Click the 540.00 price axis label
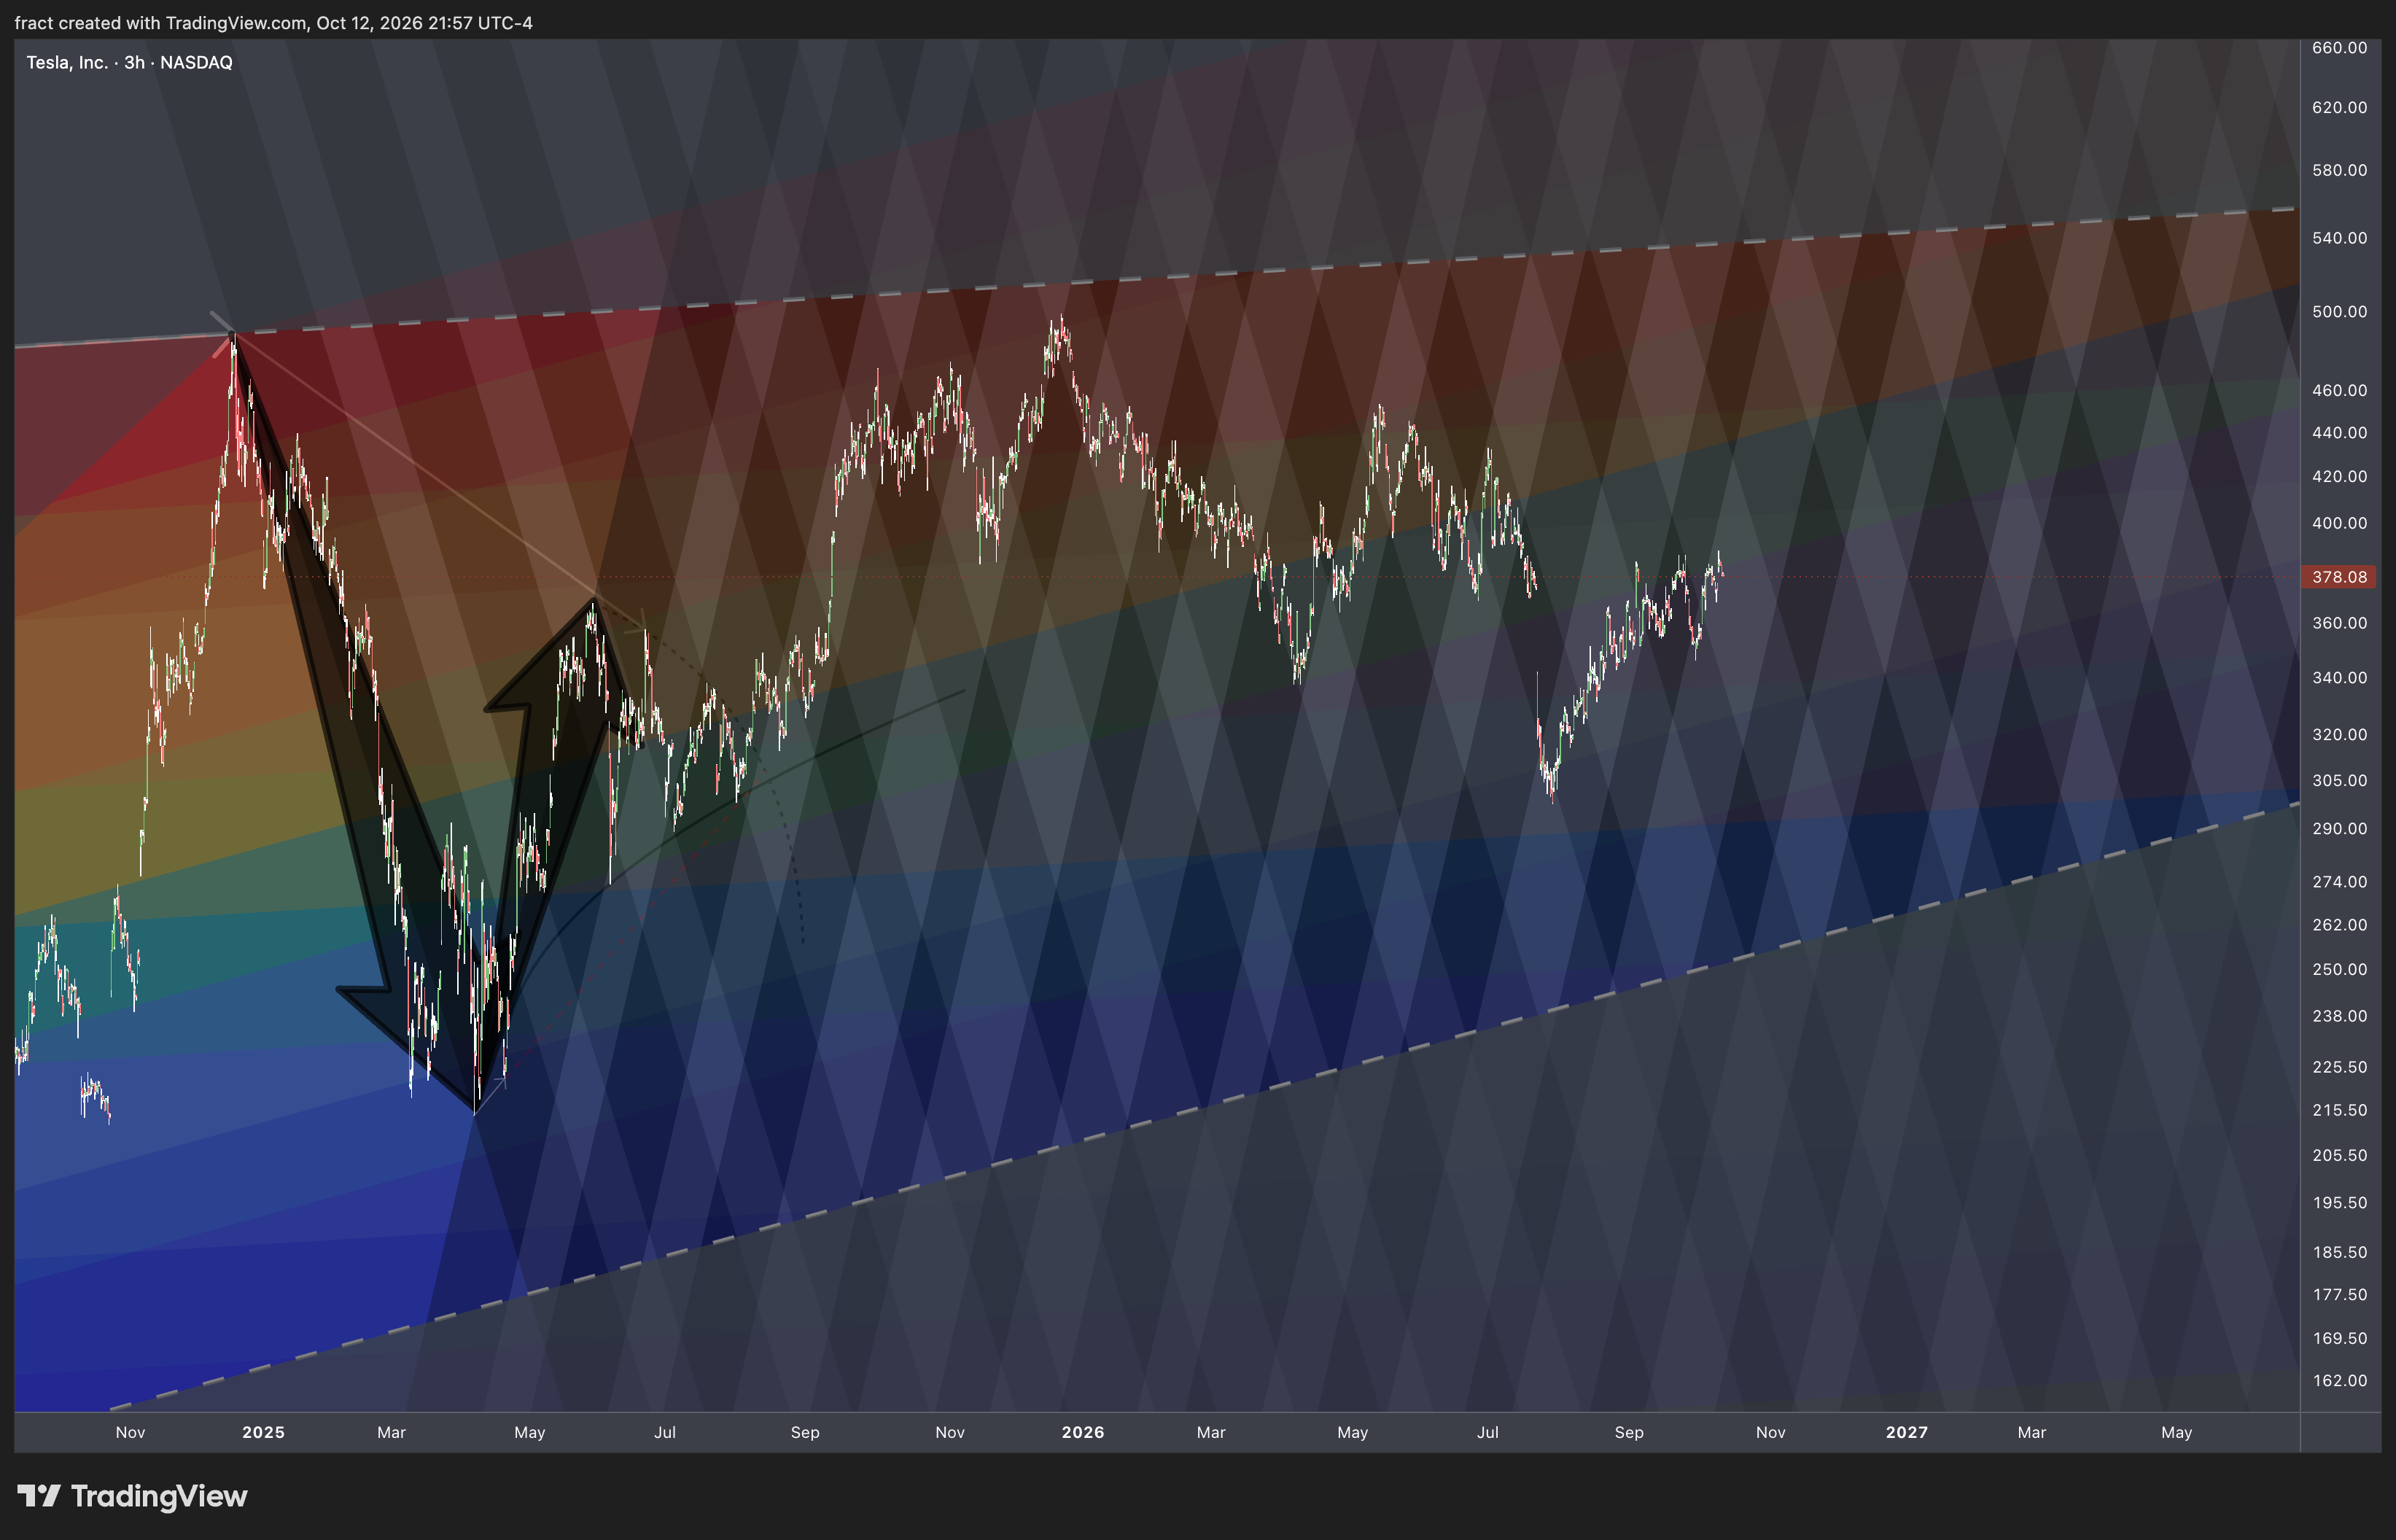The width and height of the screenshot is (2396, 1540). click(x=2339, y=238)
